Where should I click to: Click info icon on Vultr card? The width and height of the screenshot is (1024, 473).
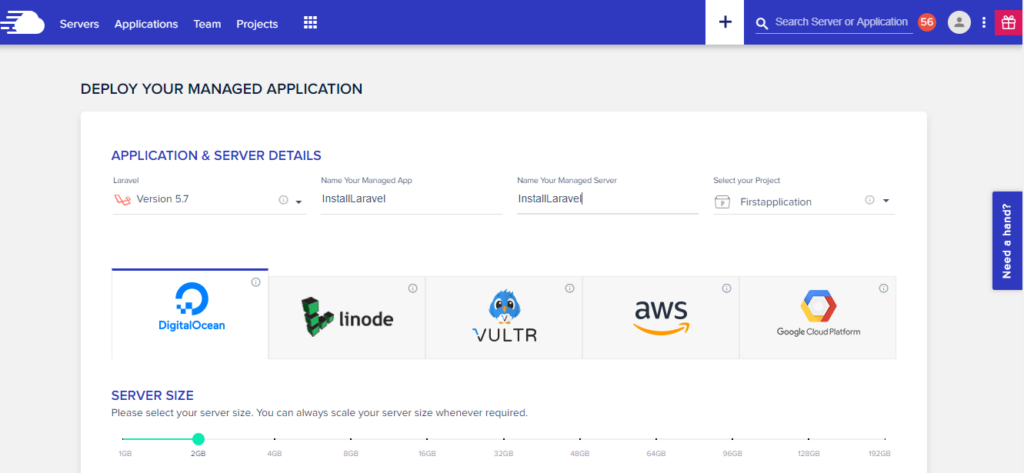[x=569, y=288]
